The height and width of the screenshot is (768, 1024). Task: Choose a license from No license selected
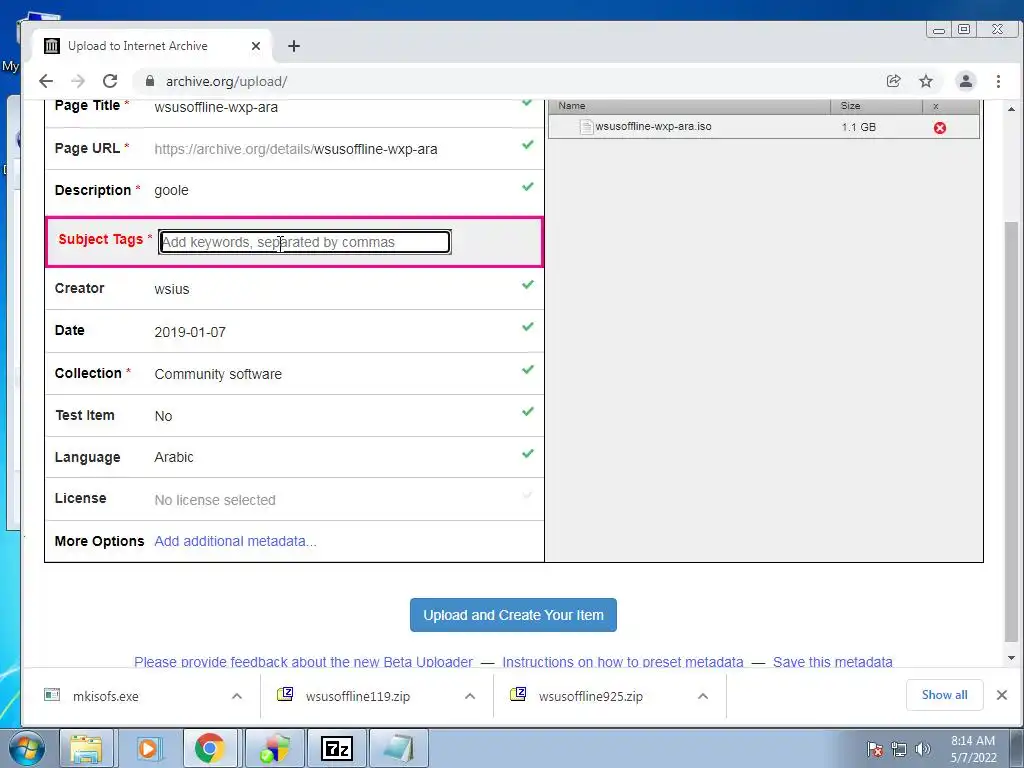coord(215,500)
